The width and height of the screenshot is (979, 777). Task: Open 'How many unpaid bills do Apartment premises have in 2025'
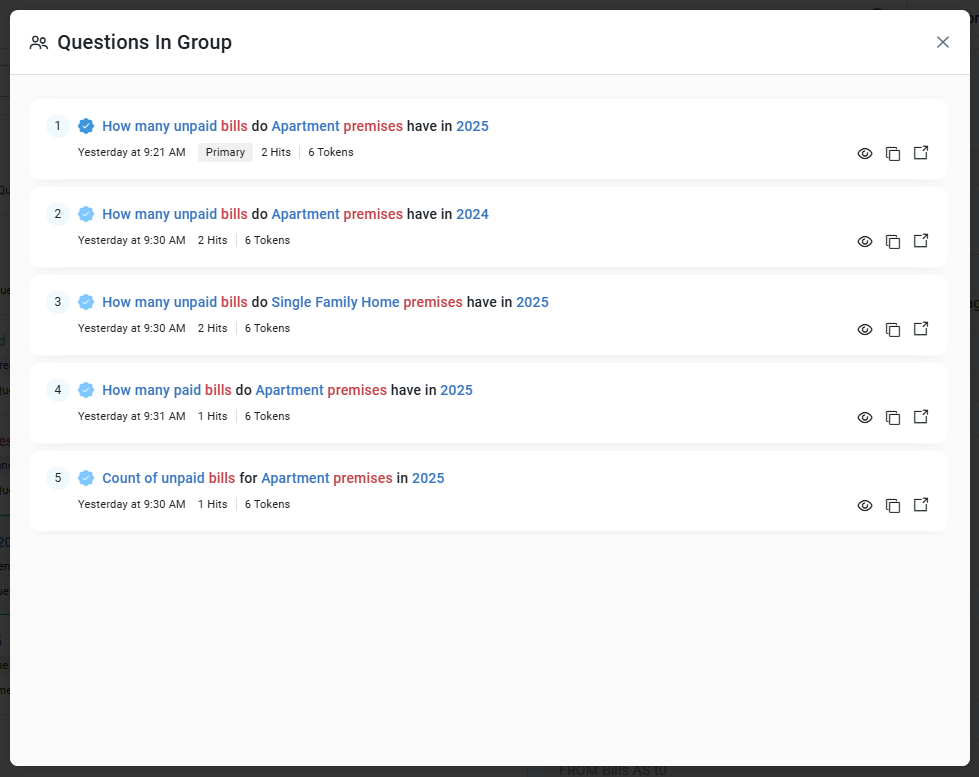295,126
